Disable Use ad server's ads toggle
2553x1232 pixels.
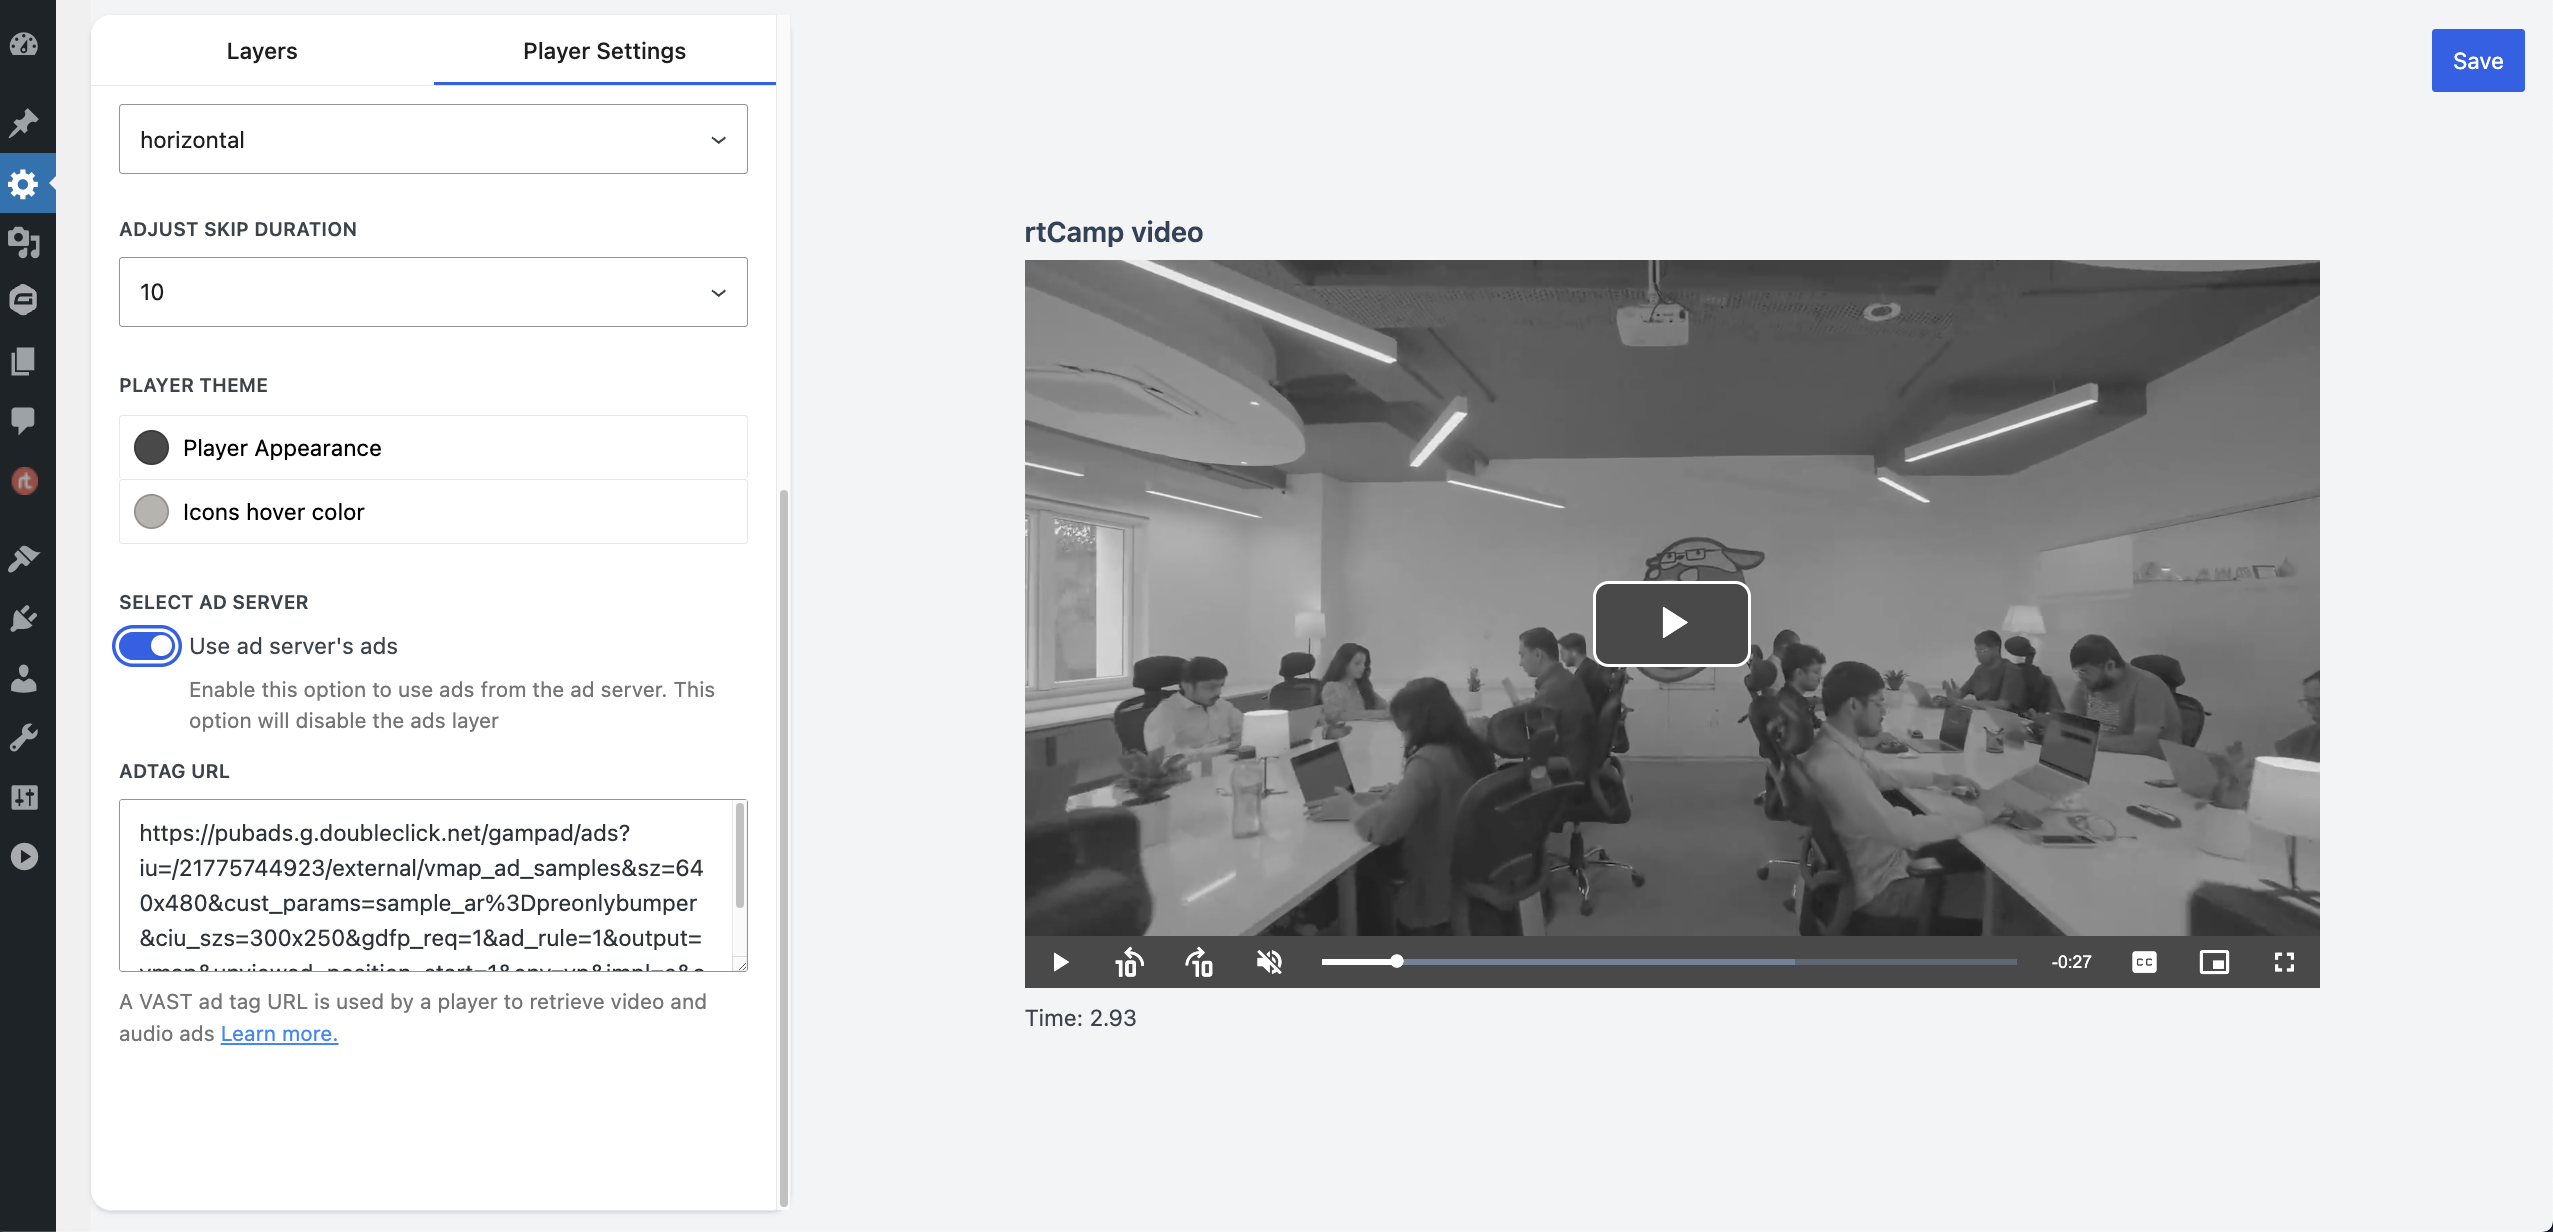pos(147,646)
